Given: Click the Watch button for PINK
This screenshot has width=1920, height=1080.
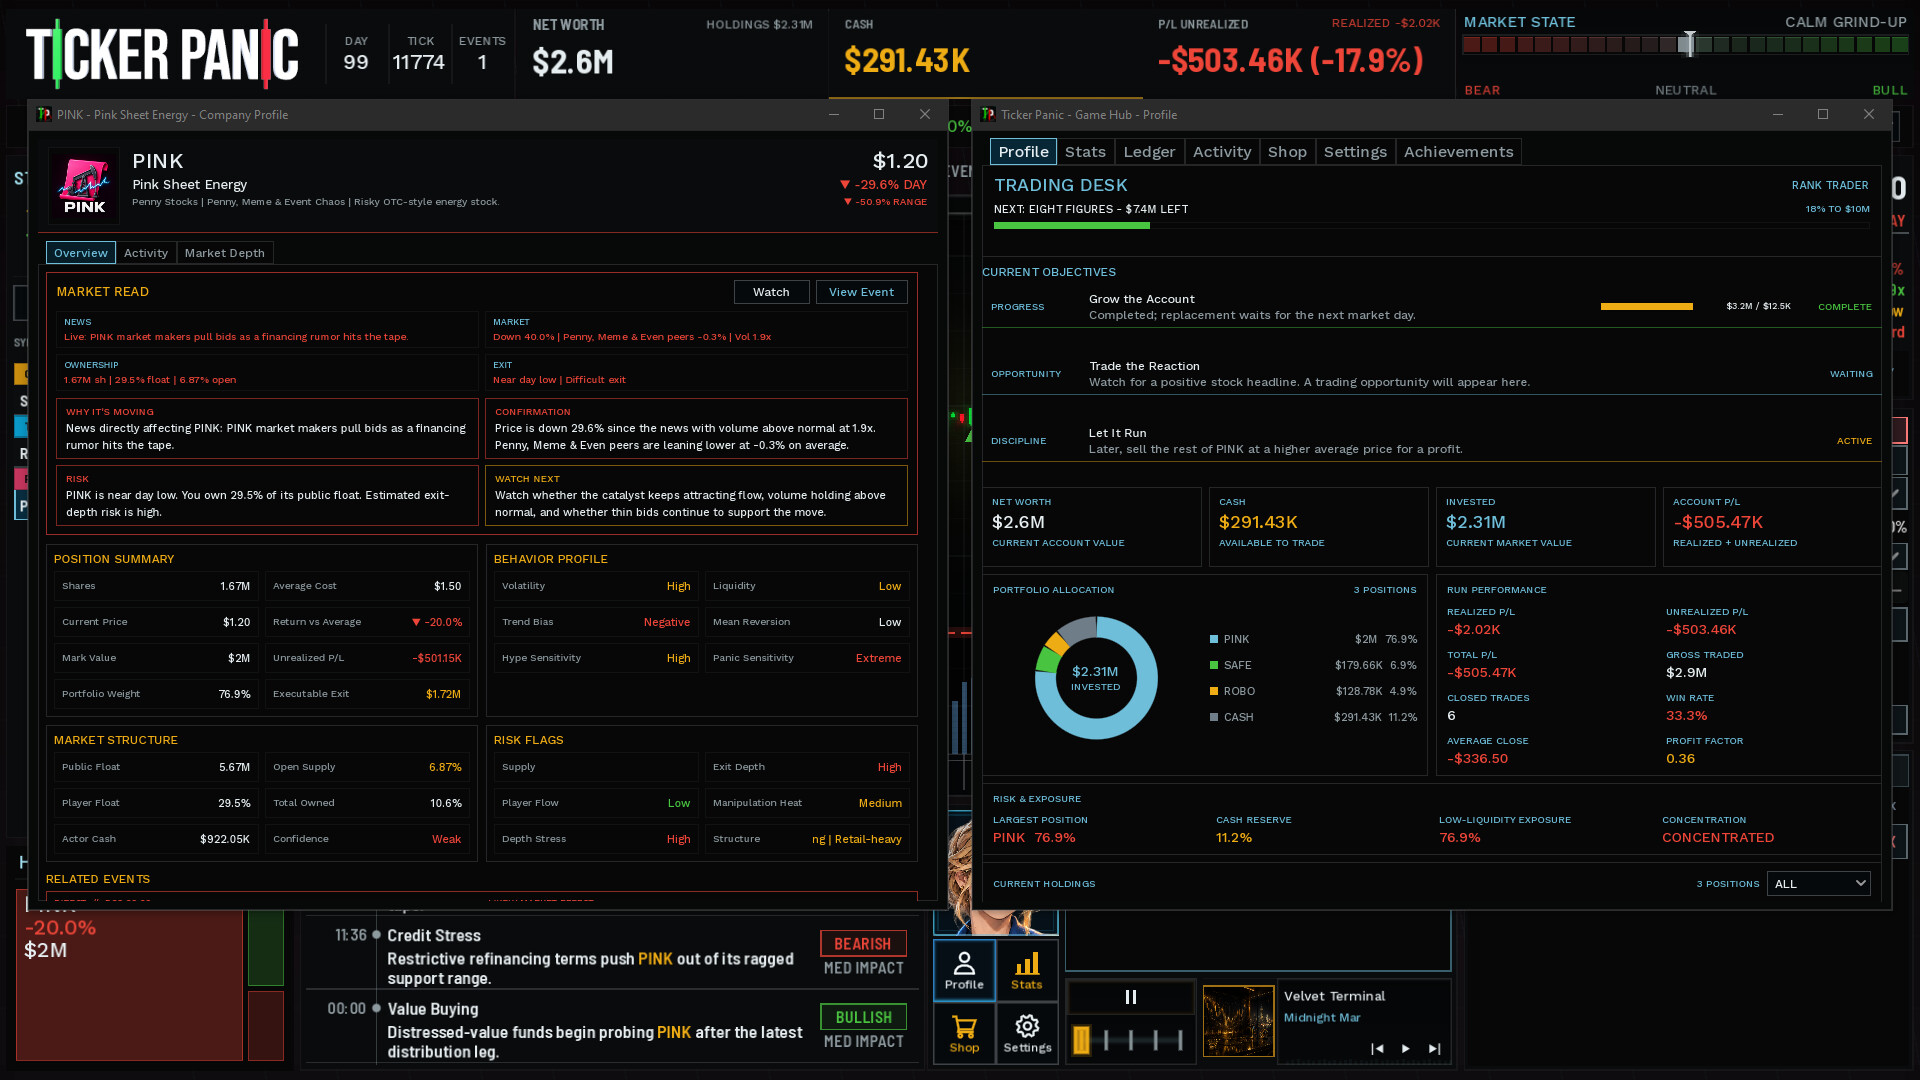Looking at the screenshot, I should coord(771,292).
